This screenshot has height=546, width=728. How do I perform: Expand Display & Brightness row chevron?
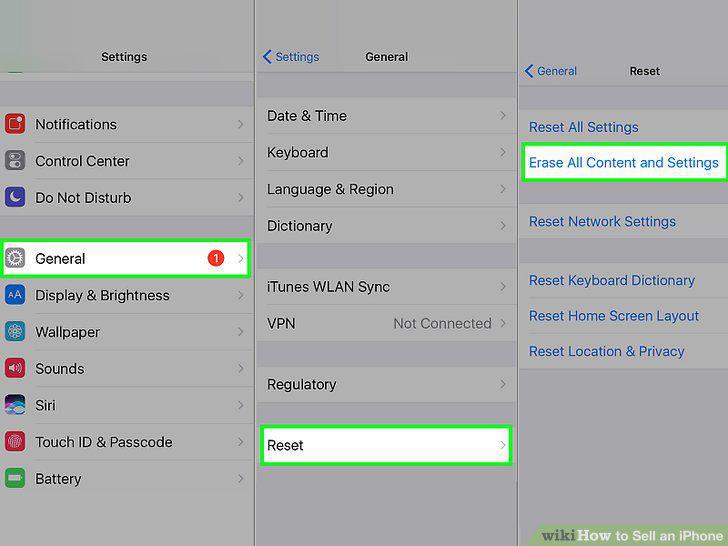point(240,295)
